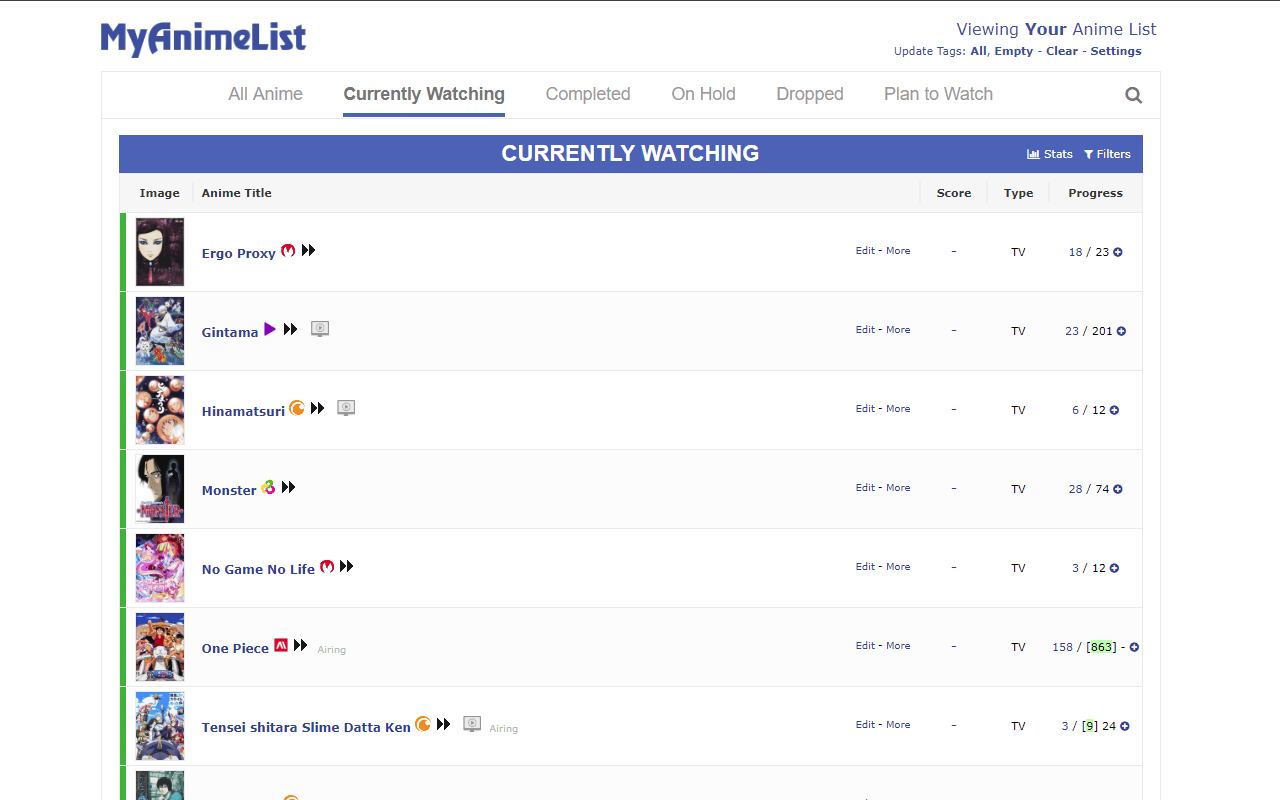Image resolution: width=1280 pixels, height=800 pixels.
Task: Click the One Piece red streaming icon
Action: (281, 645)
